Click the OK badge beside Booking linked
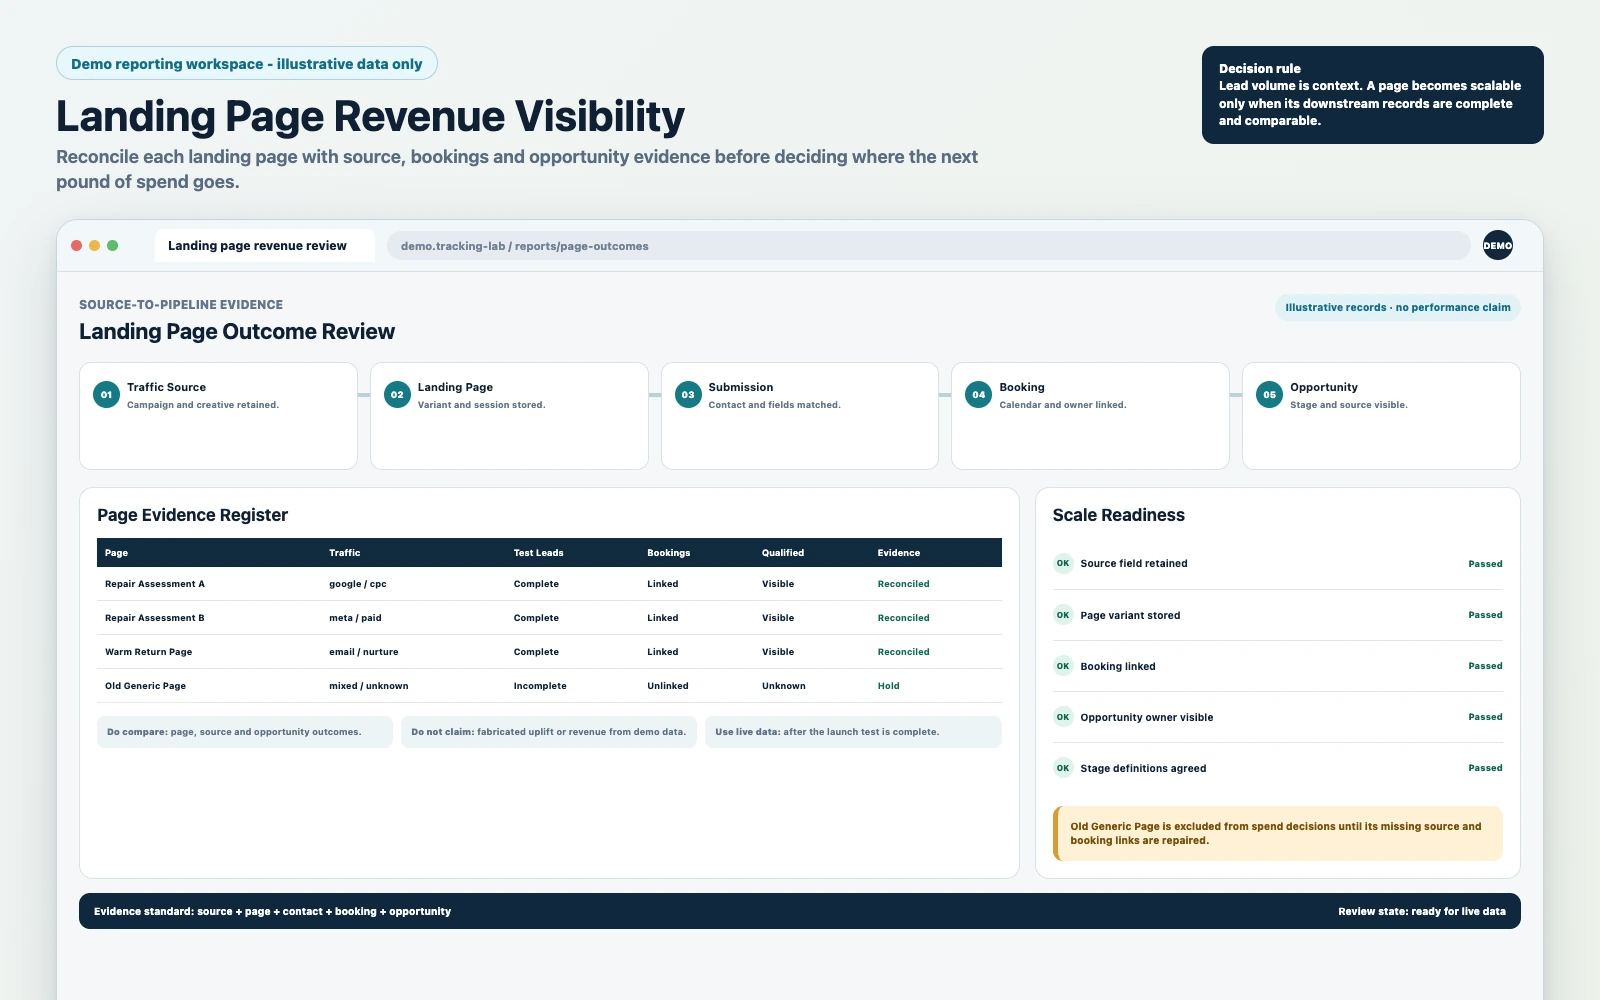This screenshot has height=1000, width=1600. [x=1063, y=666]
